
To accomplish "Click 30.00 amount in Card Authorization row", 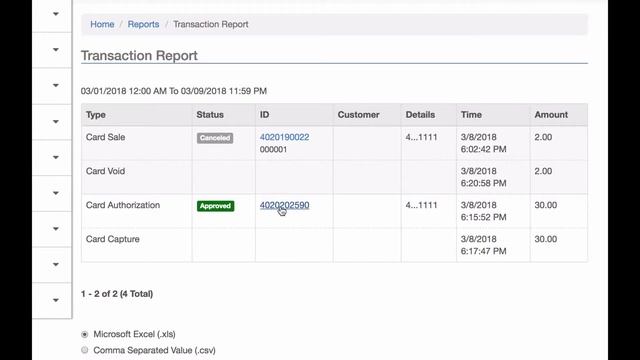I will (x=546, y=205).
